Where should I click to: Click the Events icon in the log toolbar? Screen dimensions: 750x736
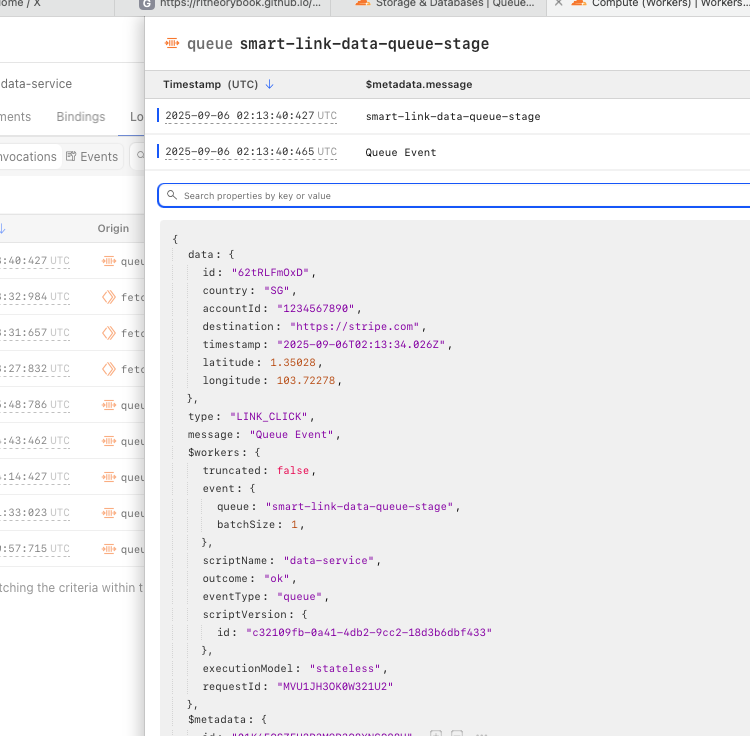click(71, 157)
